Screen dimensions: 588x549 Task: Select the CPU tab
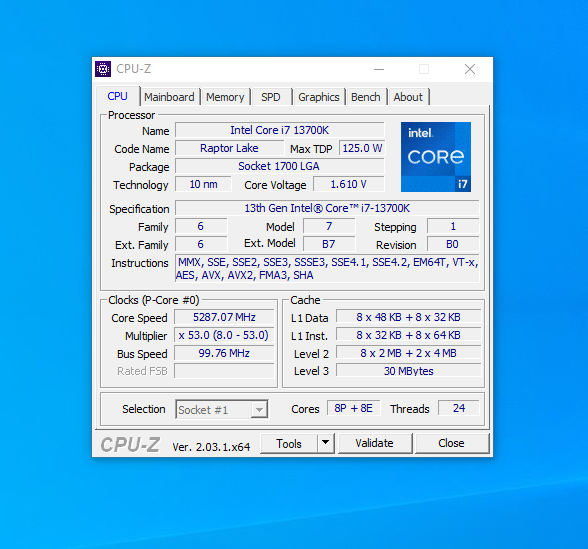pyautogui.click(x=118, y=96)
